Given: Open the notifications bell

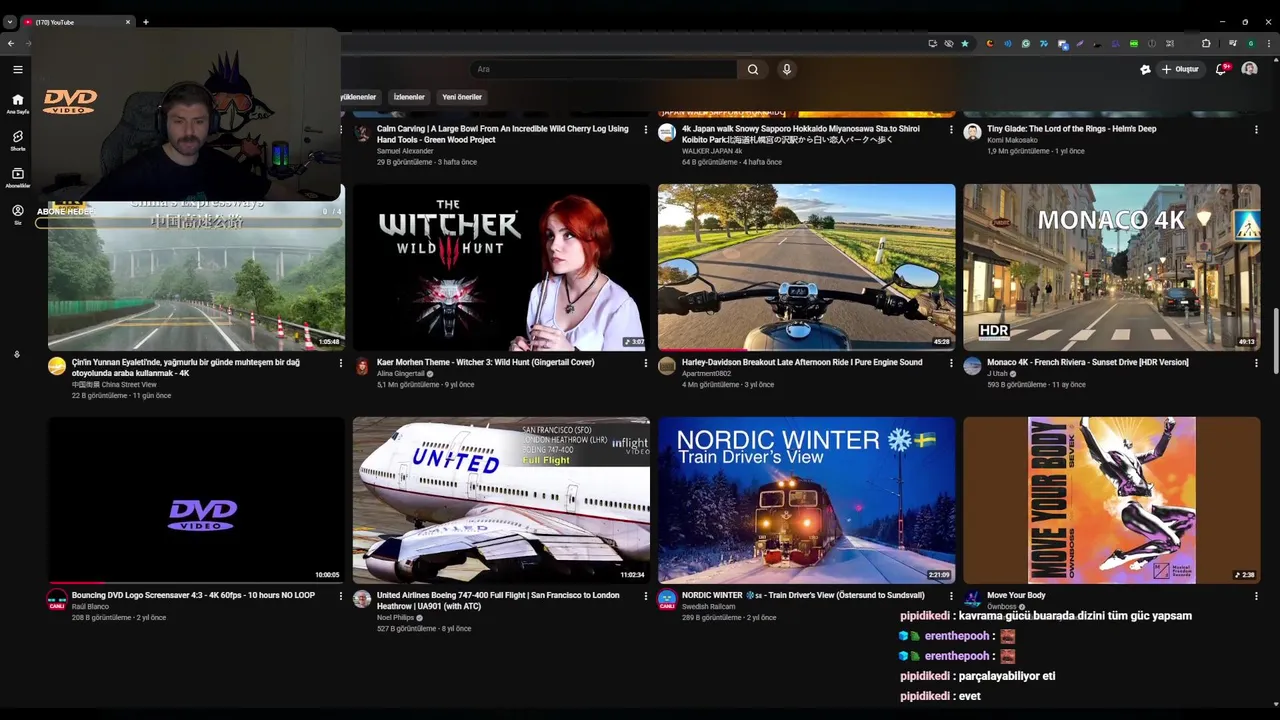Looking at the screenshot, I should (1221, 69).
